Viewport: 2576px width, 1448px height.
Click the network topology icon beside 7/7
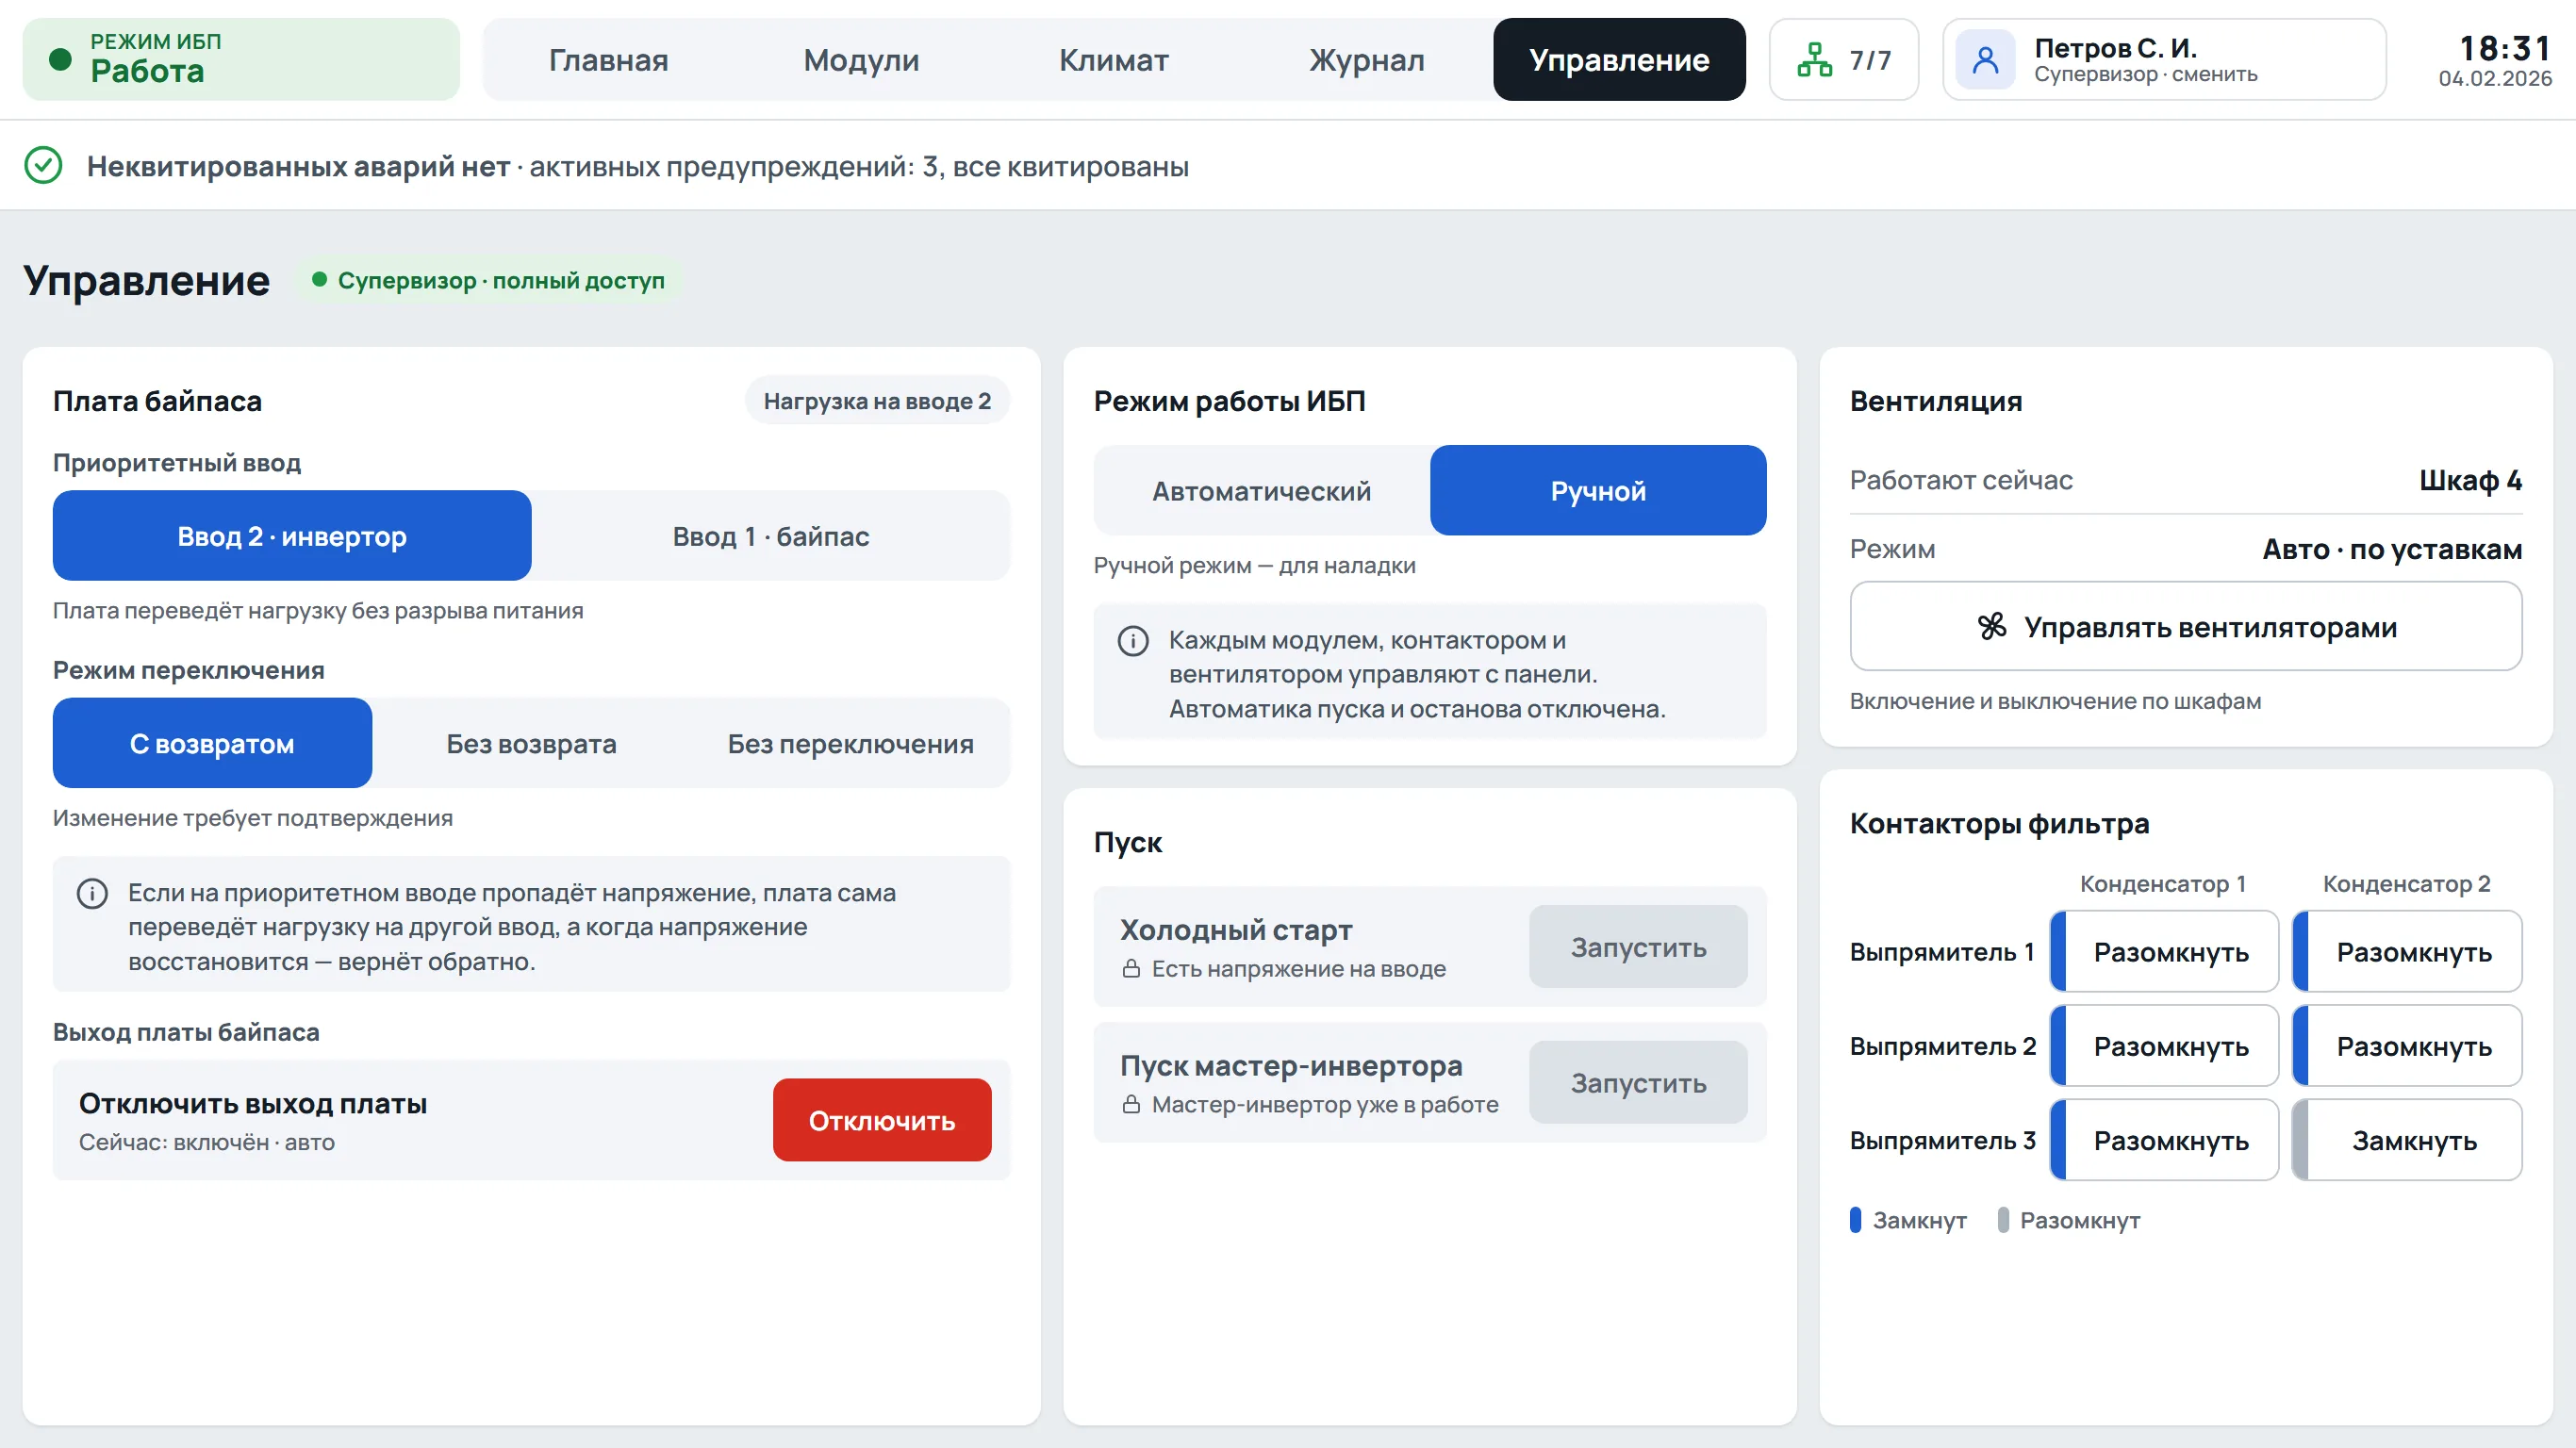[x=1814, y=60]
